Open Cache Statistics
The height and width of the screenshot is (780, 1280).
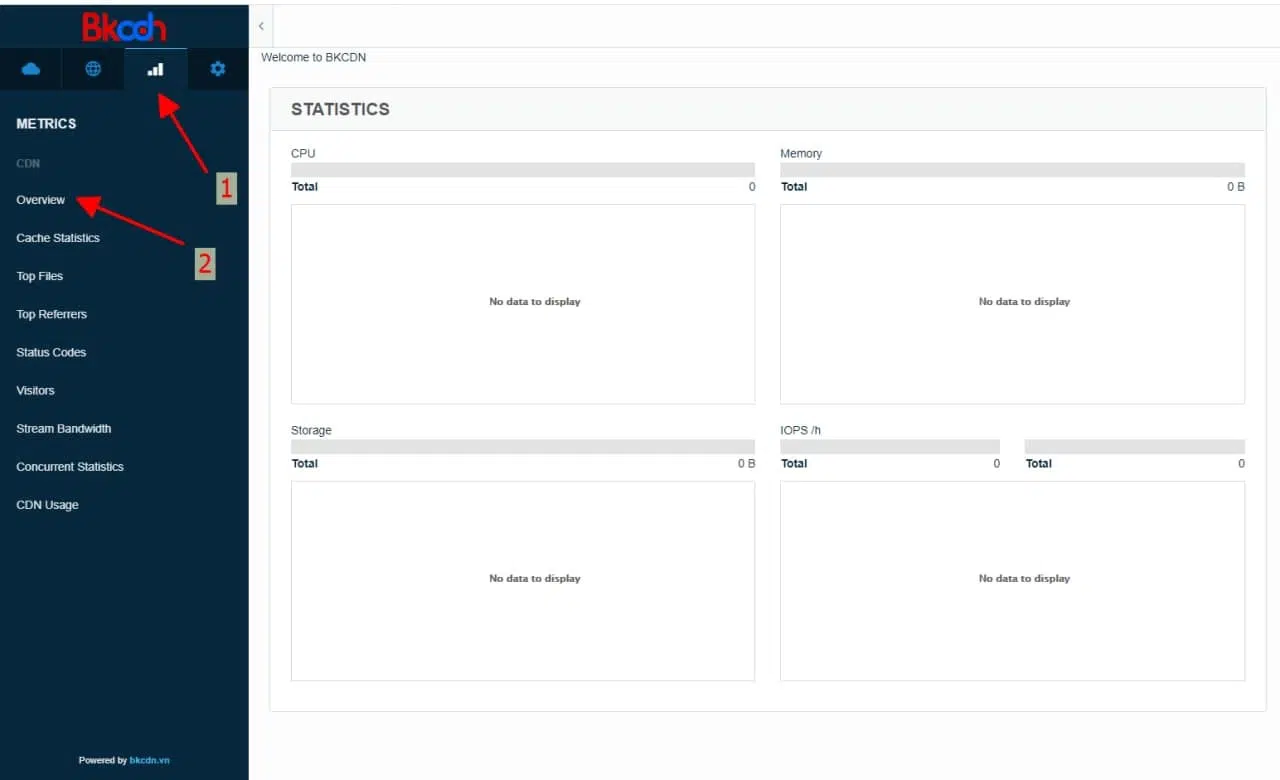(58, 238)
